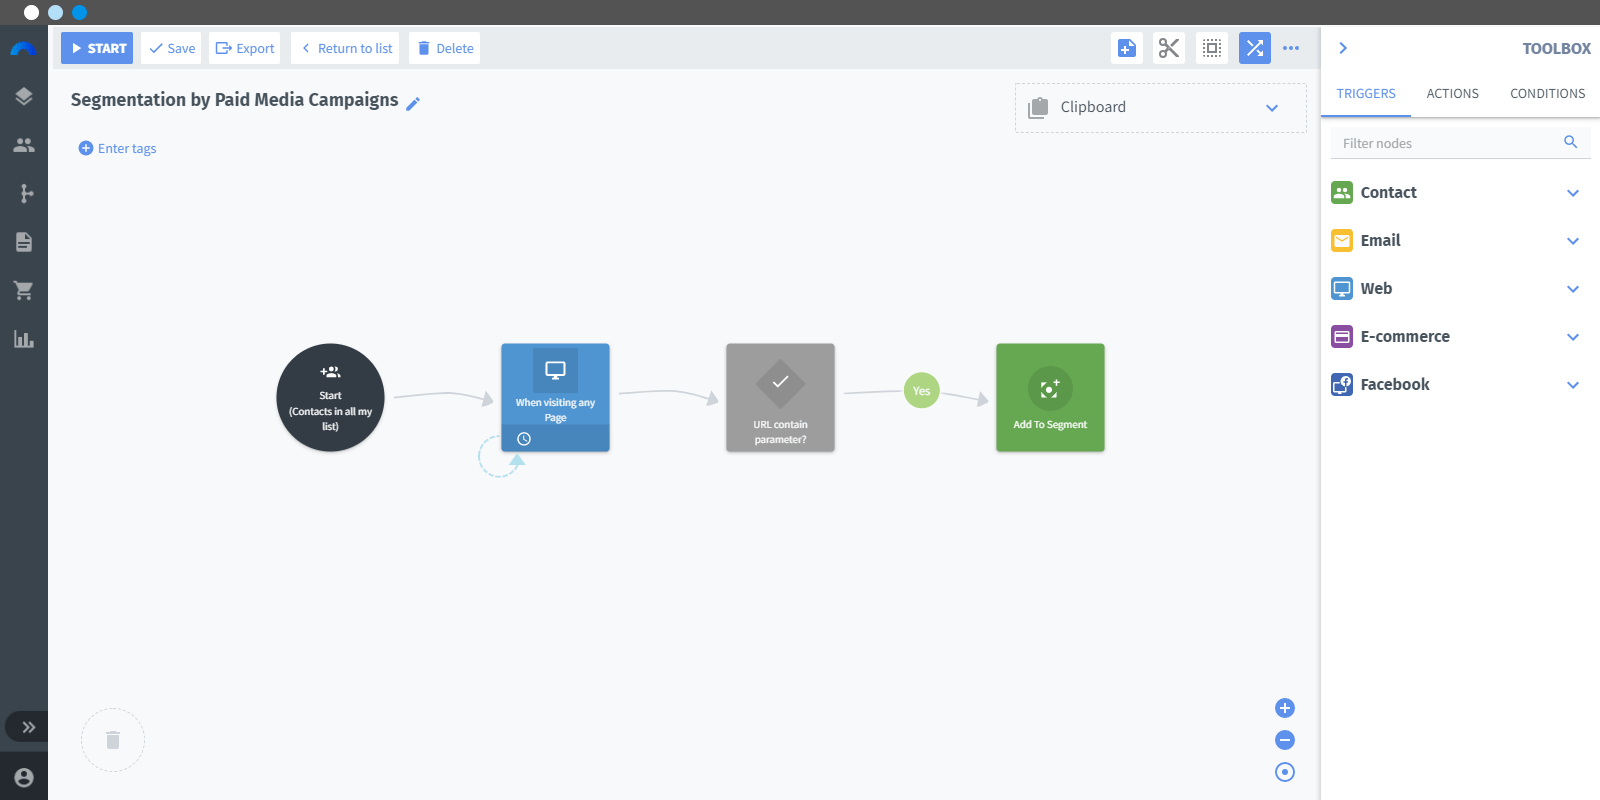
Task: Switch to the ACTIONS tab
Action: (1452, 94)
